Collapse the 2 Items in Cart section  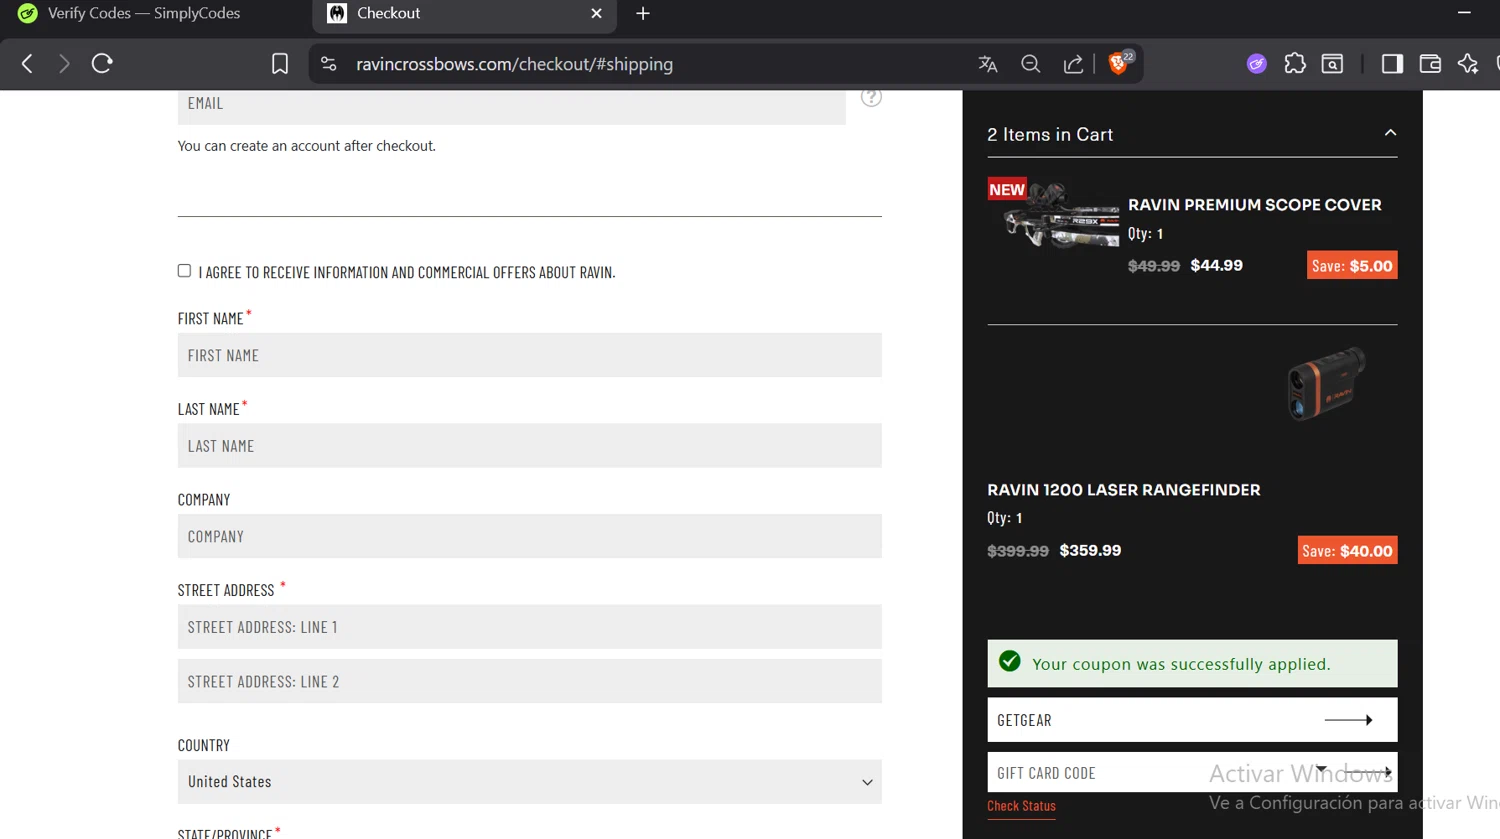(1390, 133)
